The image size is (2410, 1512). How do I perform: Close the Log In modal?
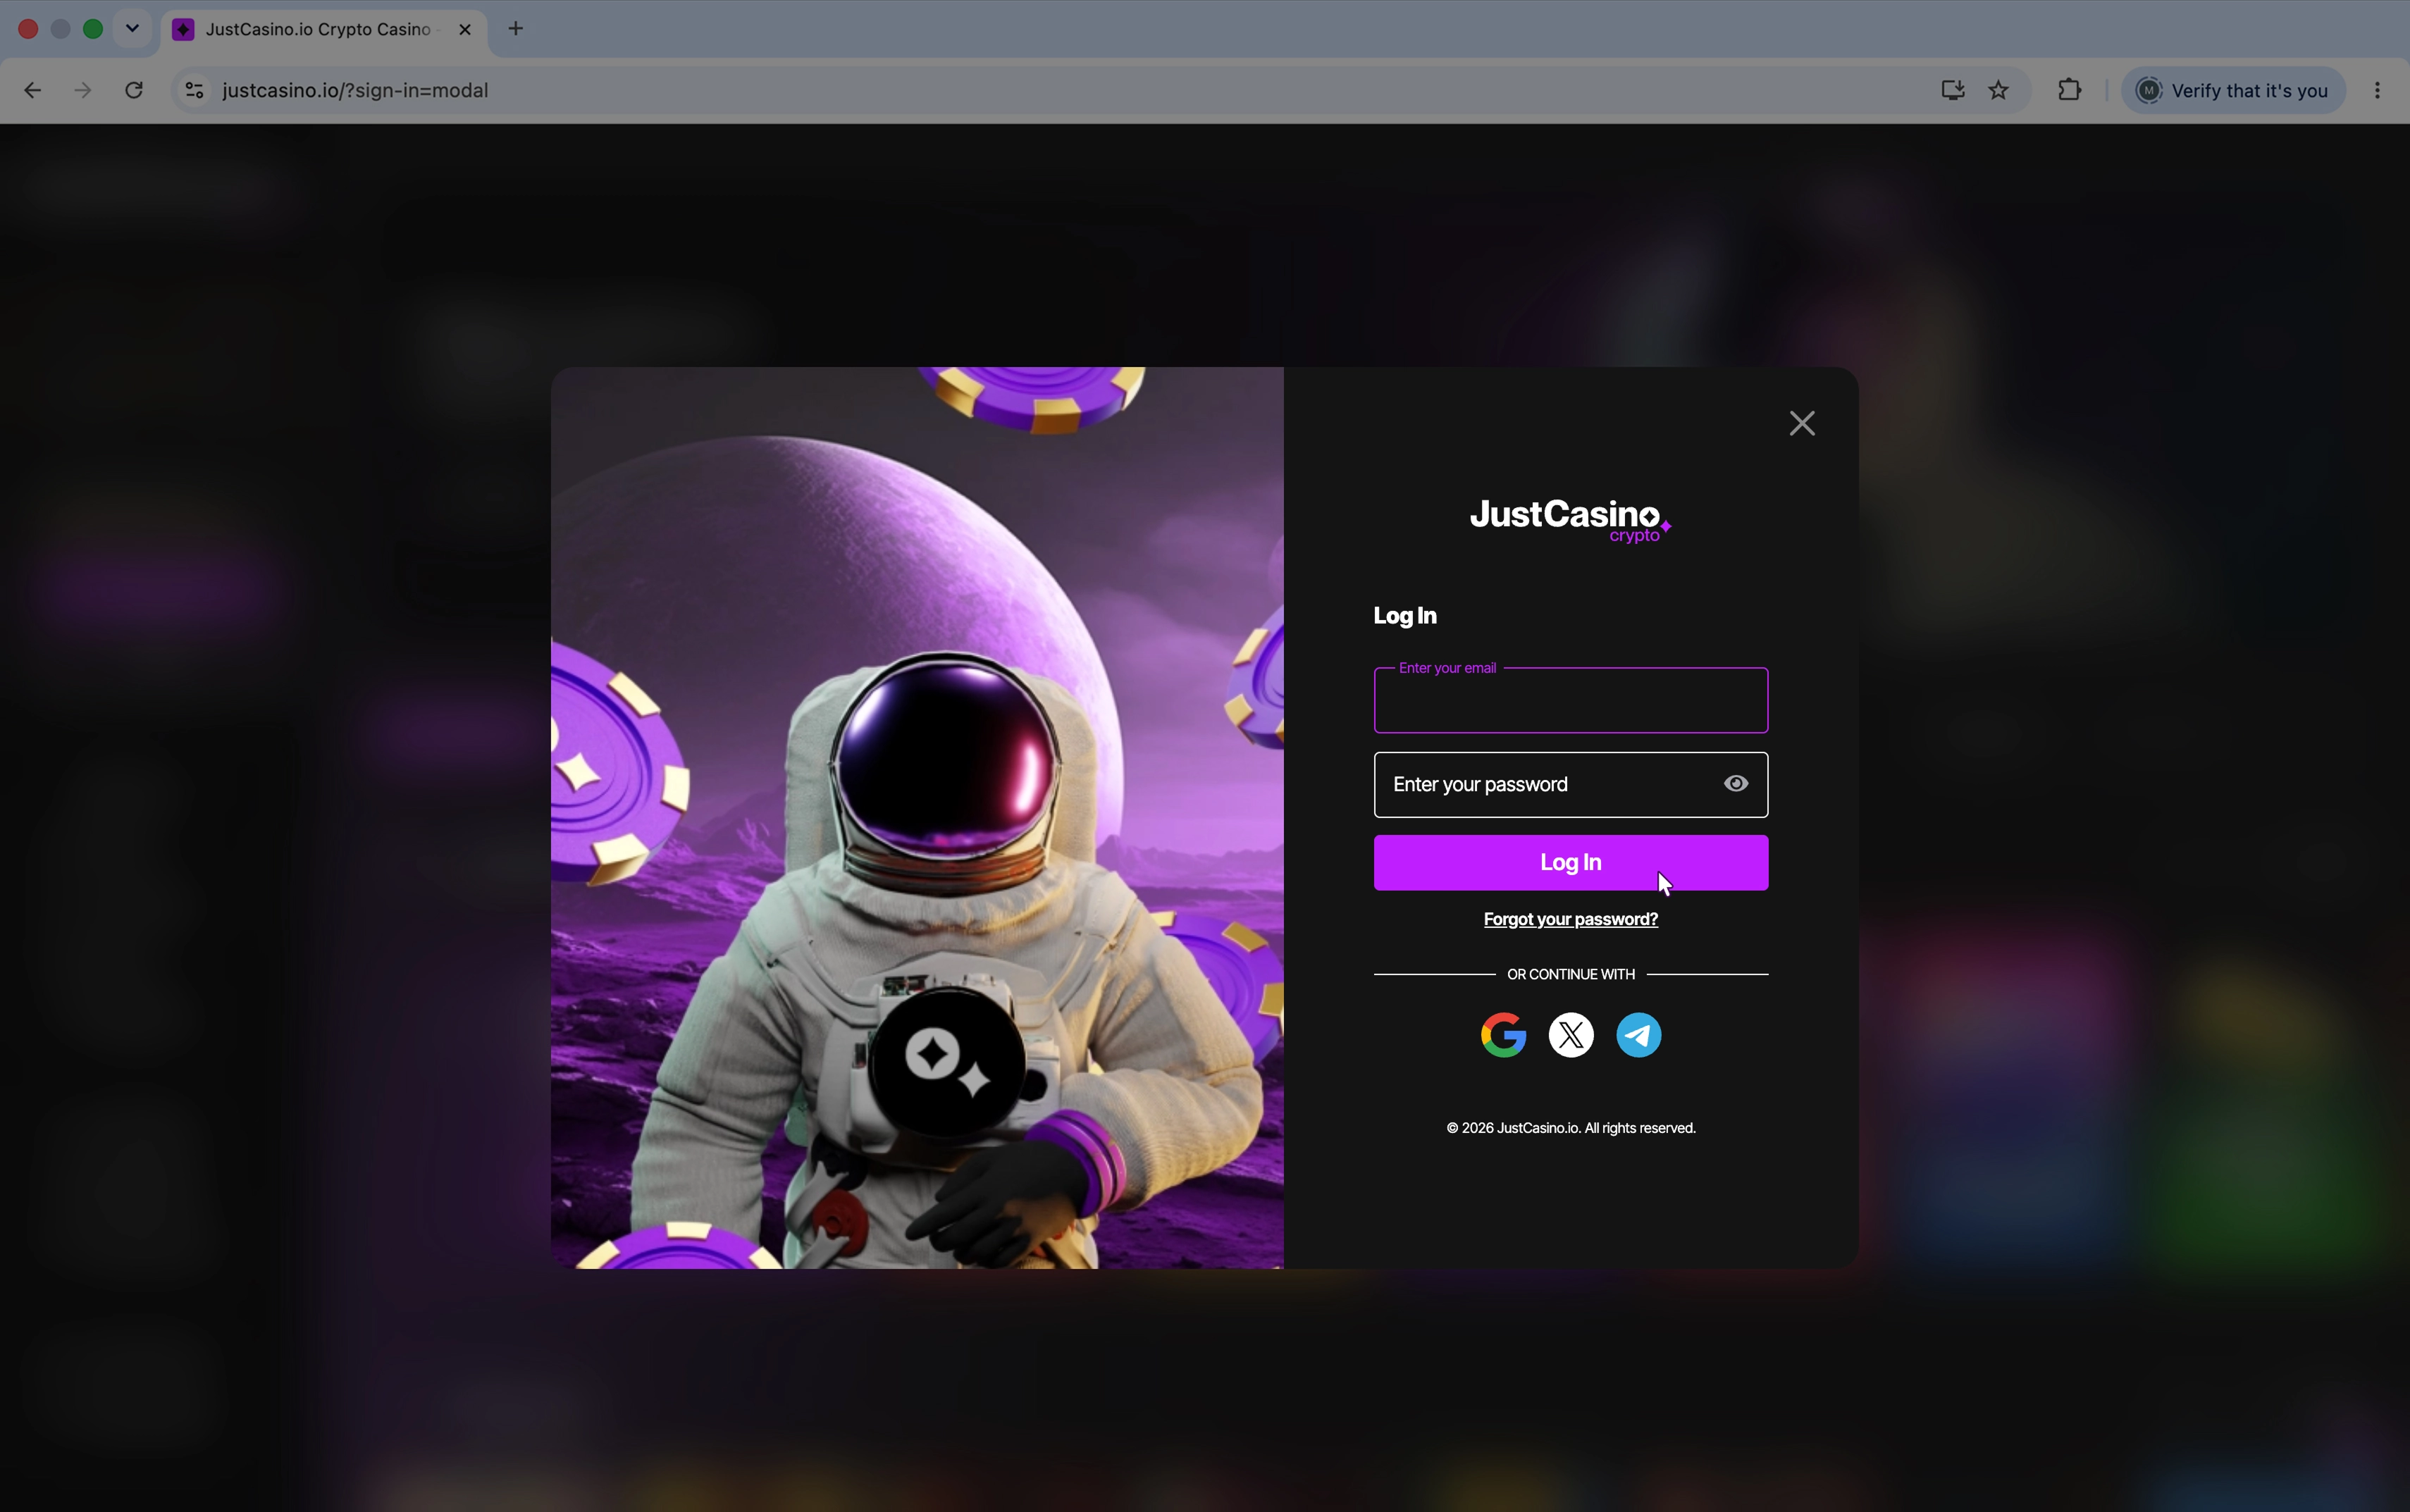1802,423
